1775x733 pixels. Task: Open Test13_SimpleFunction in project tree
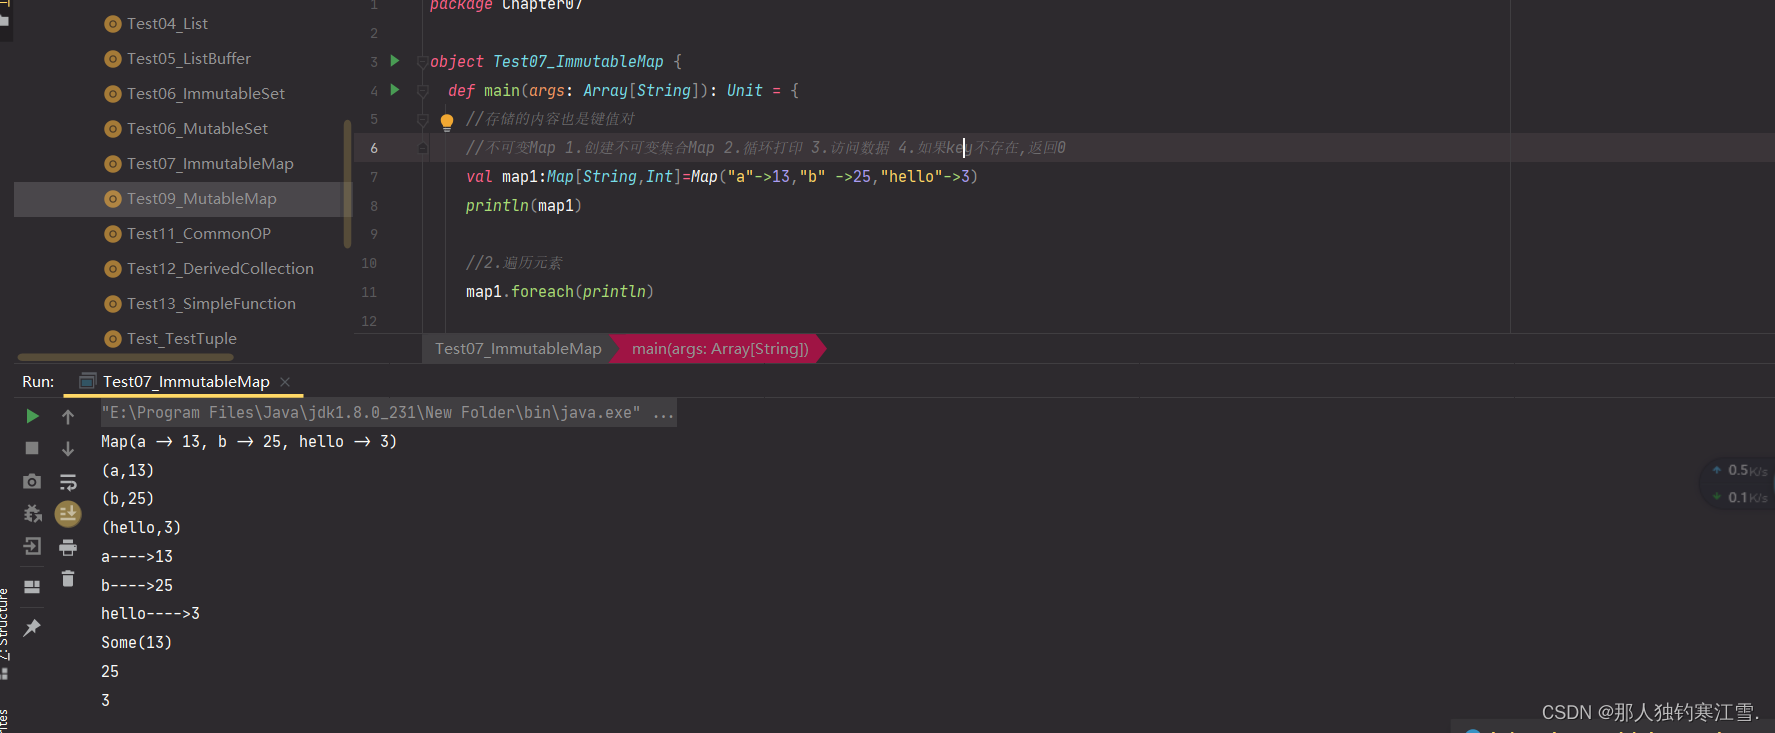[211, 303]
